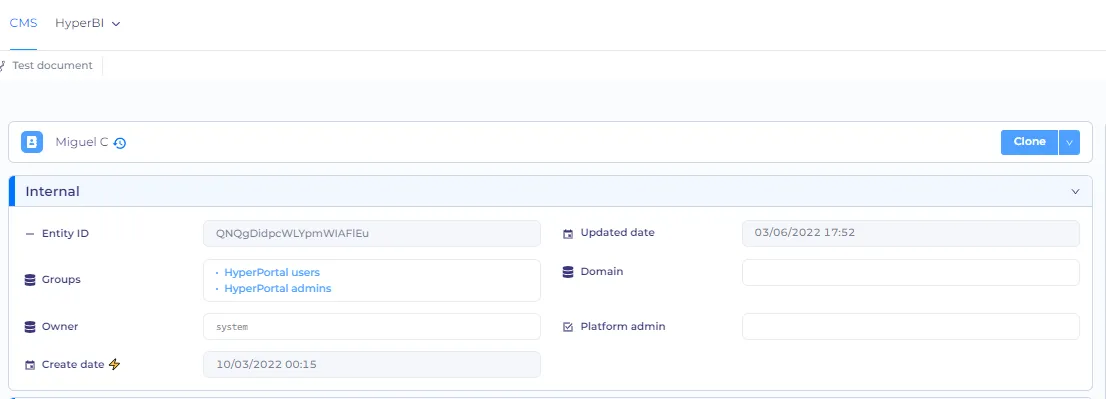The image size is (1106, 399).
Task: Click the Platform admin label
Action: tap(623, 326)
